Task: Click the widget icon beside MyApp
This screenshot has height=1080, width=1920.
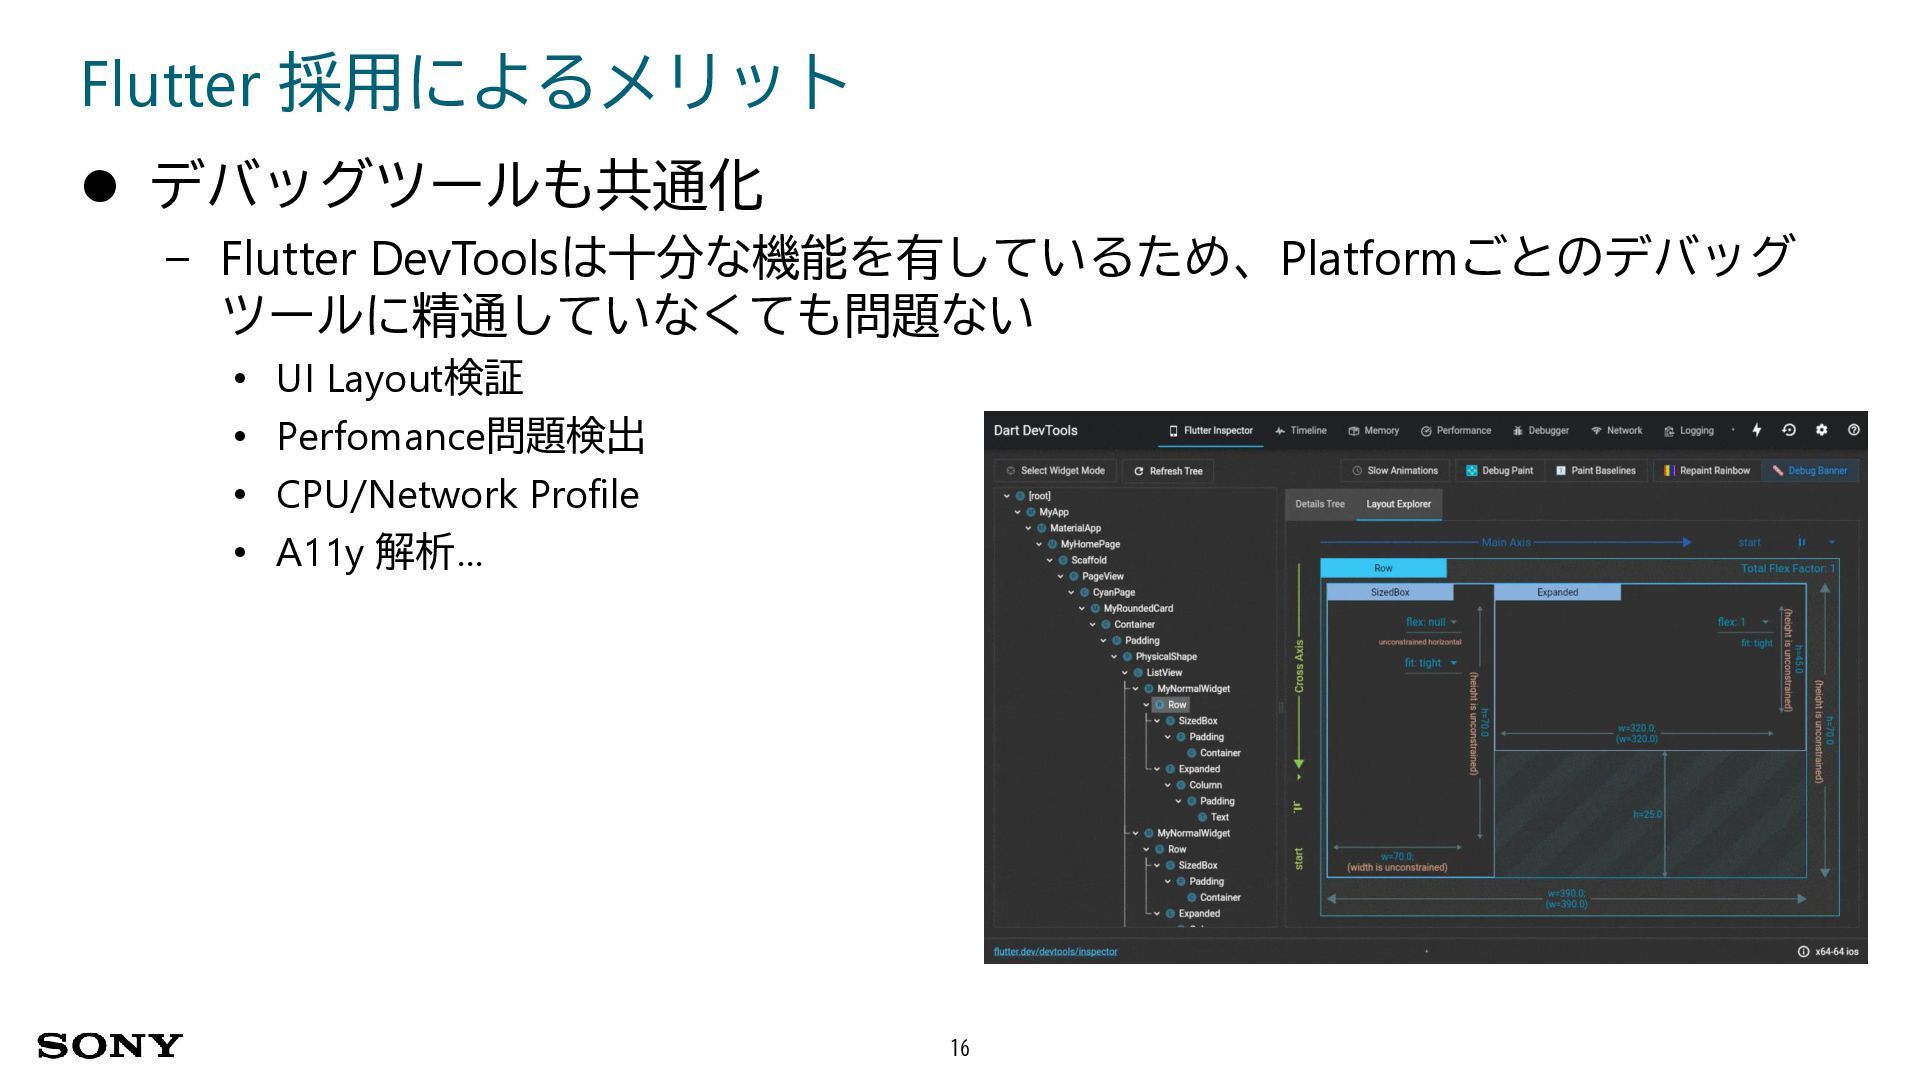Action: click(x=1031, y=512)
